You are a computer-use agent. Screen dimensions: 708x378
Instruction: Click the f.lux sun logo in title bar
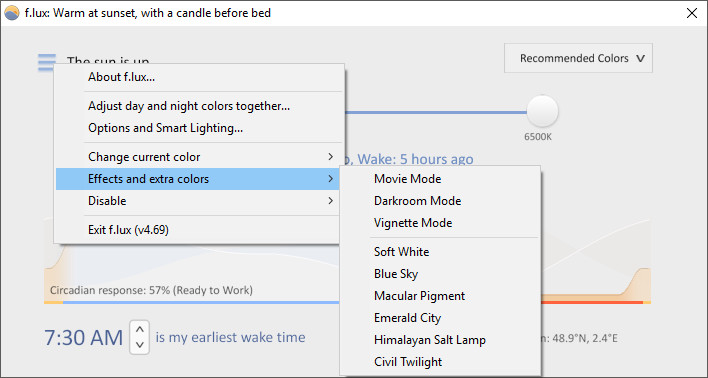point(12,13)
